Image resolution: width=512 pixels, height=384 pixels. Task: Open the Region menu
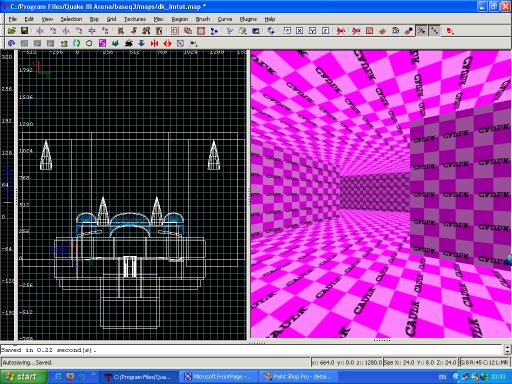click(180, 19)
